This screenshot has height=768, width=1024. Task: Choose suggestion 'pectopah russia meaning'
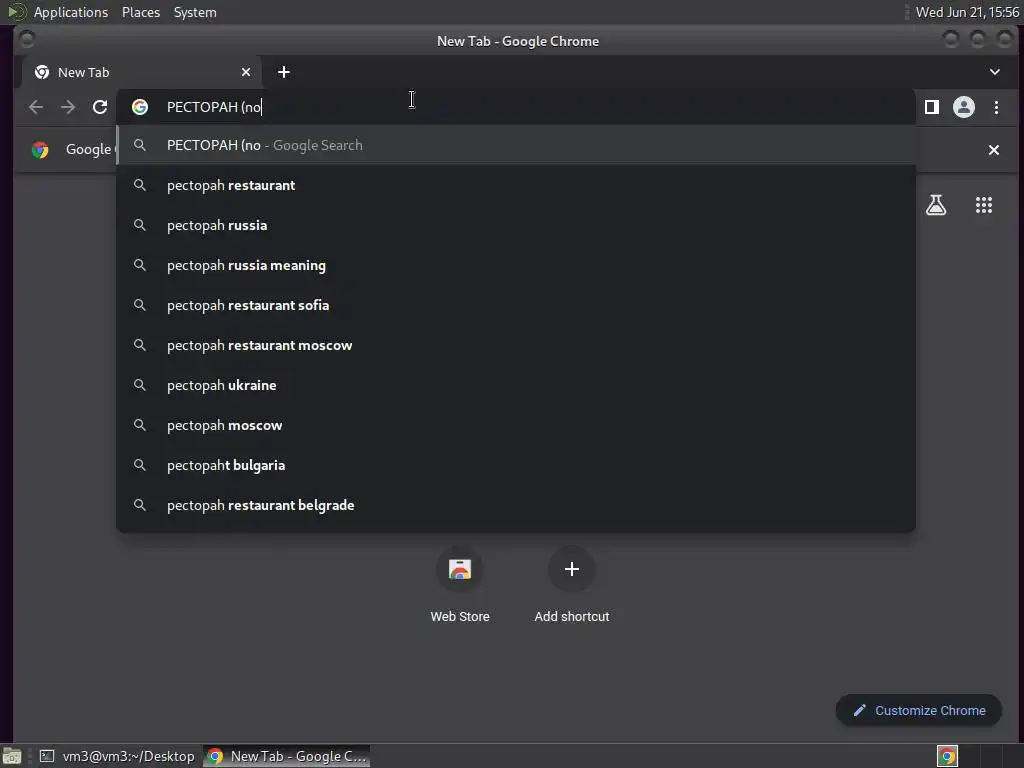tap(516, 265)
